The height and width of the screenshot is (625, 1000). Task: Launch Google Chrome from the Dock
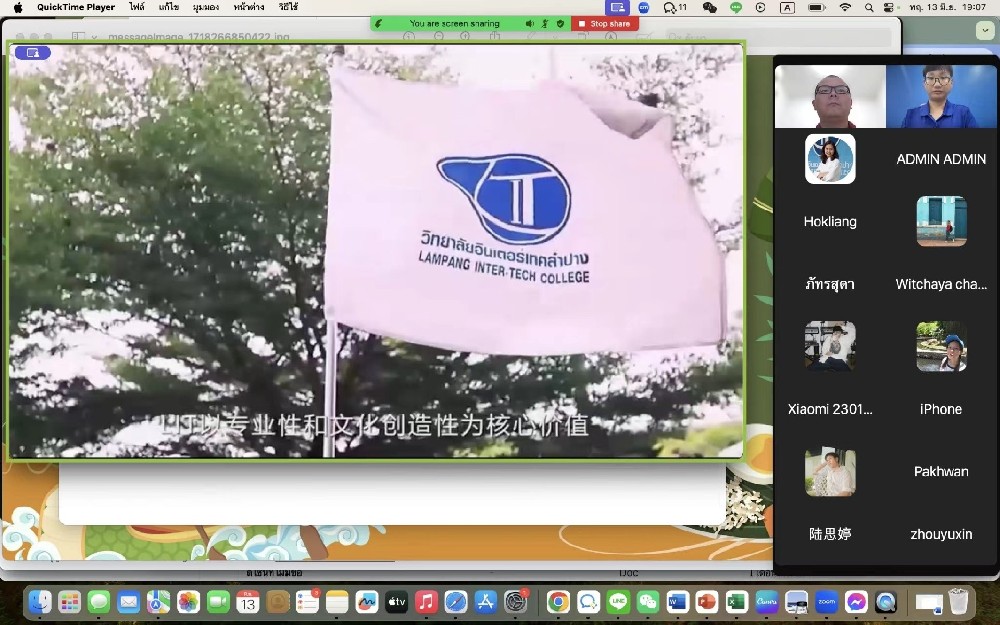coord(558,601)
